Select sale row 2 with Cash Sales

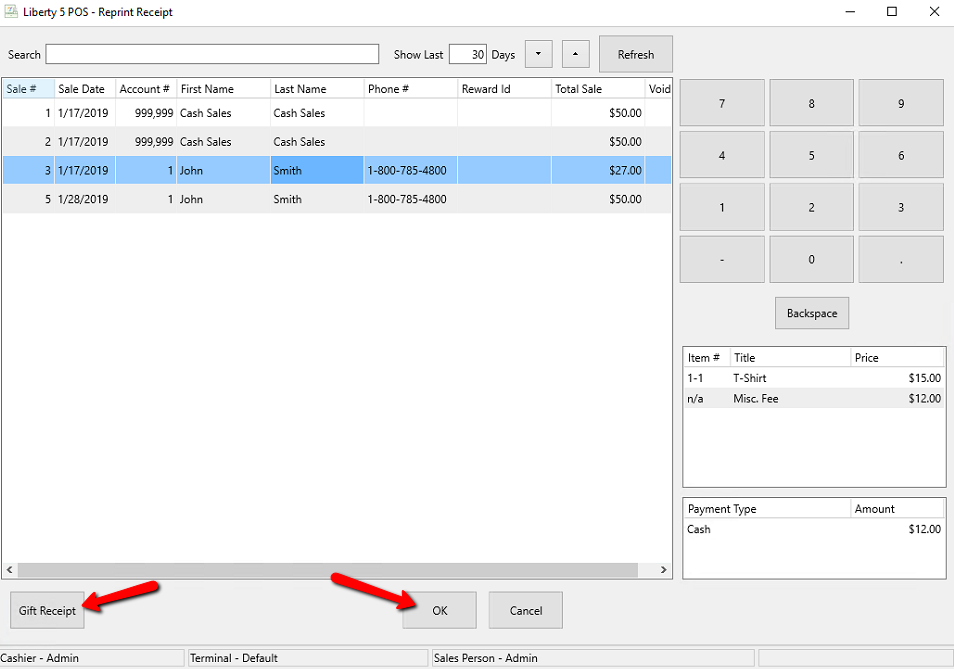(x=336, y=141)
